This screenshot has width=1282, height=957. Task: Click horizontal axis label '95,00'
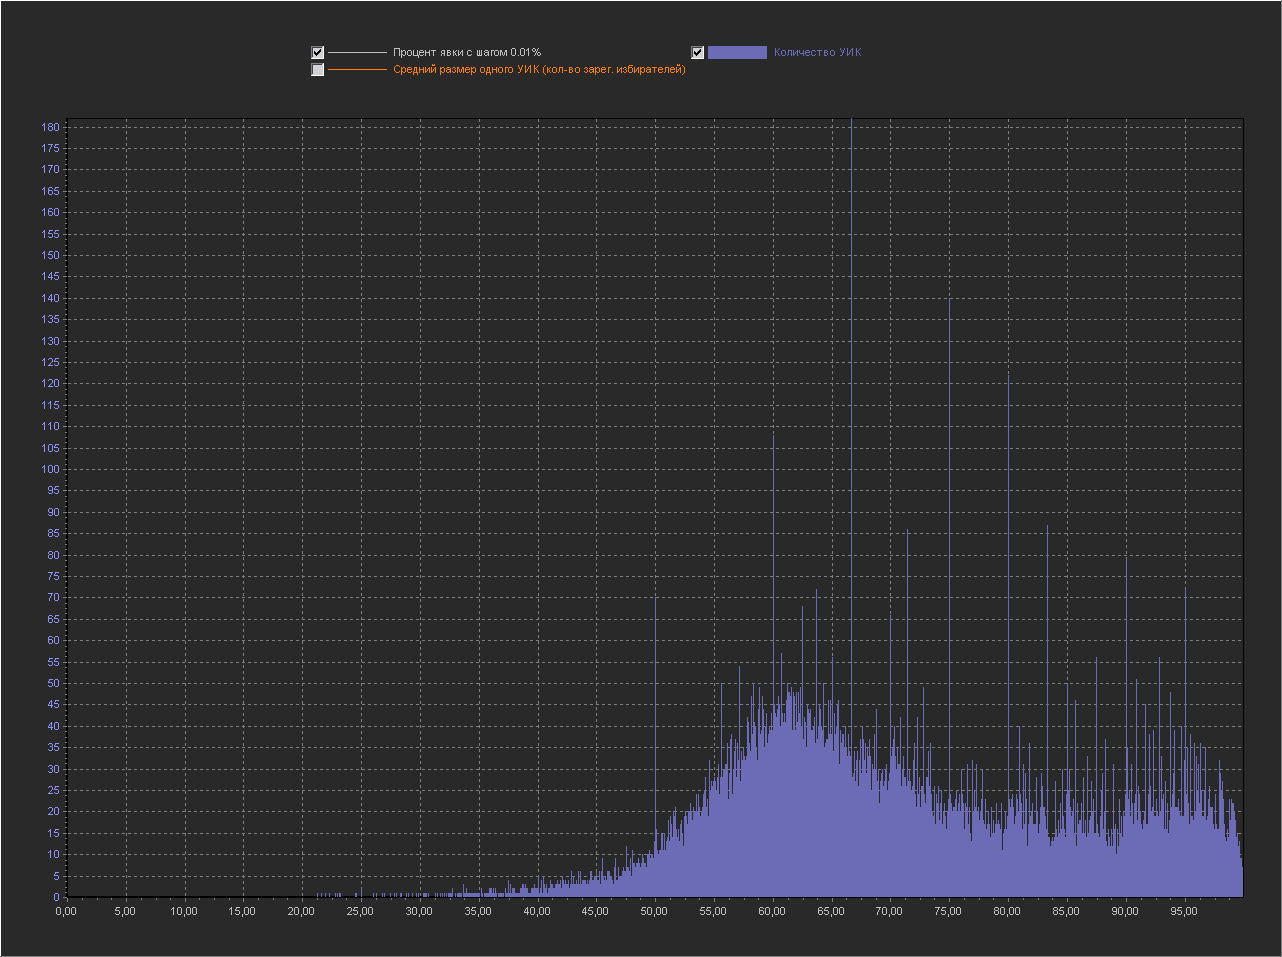(1184, 911)
